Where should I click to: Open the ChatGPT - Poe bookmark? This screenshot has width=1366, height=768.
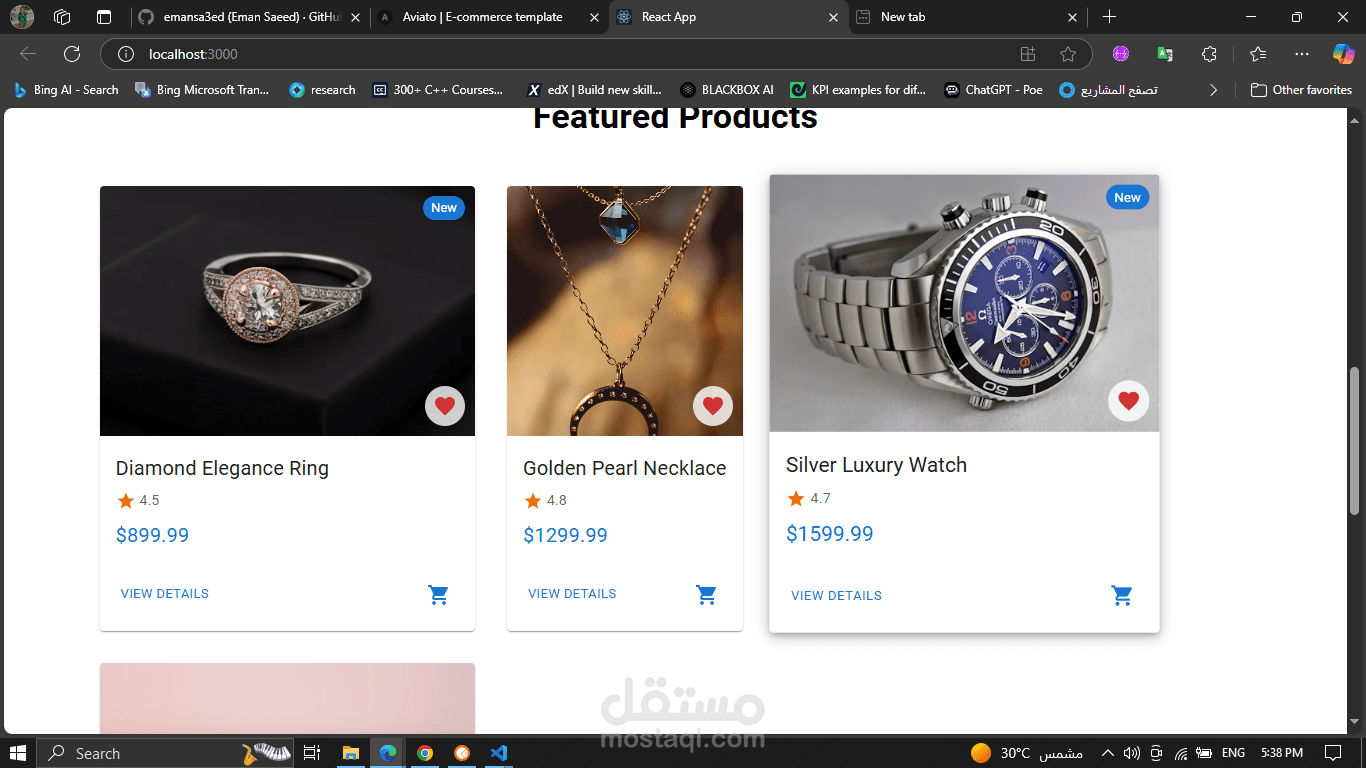[x=993, y=90]
